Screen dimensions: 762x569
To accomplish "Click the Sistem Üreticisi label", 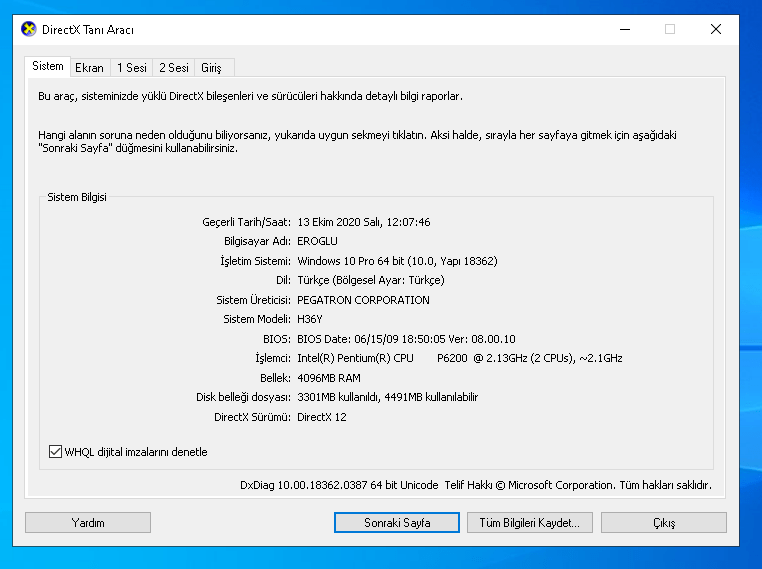I will pyautogui.click(x=254, y=300).
